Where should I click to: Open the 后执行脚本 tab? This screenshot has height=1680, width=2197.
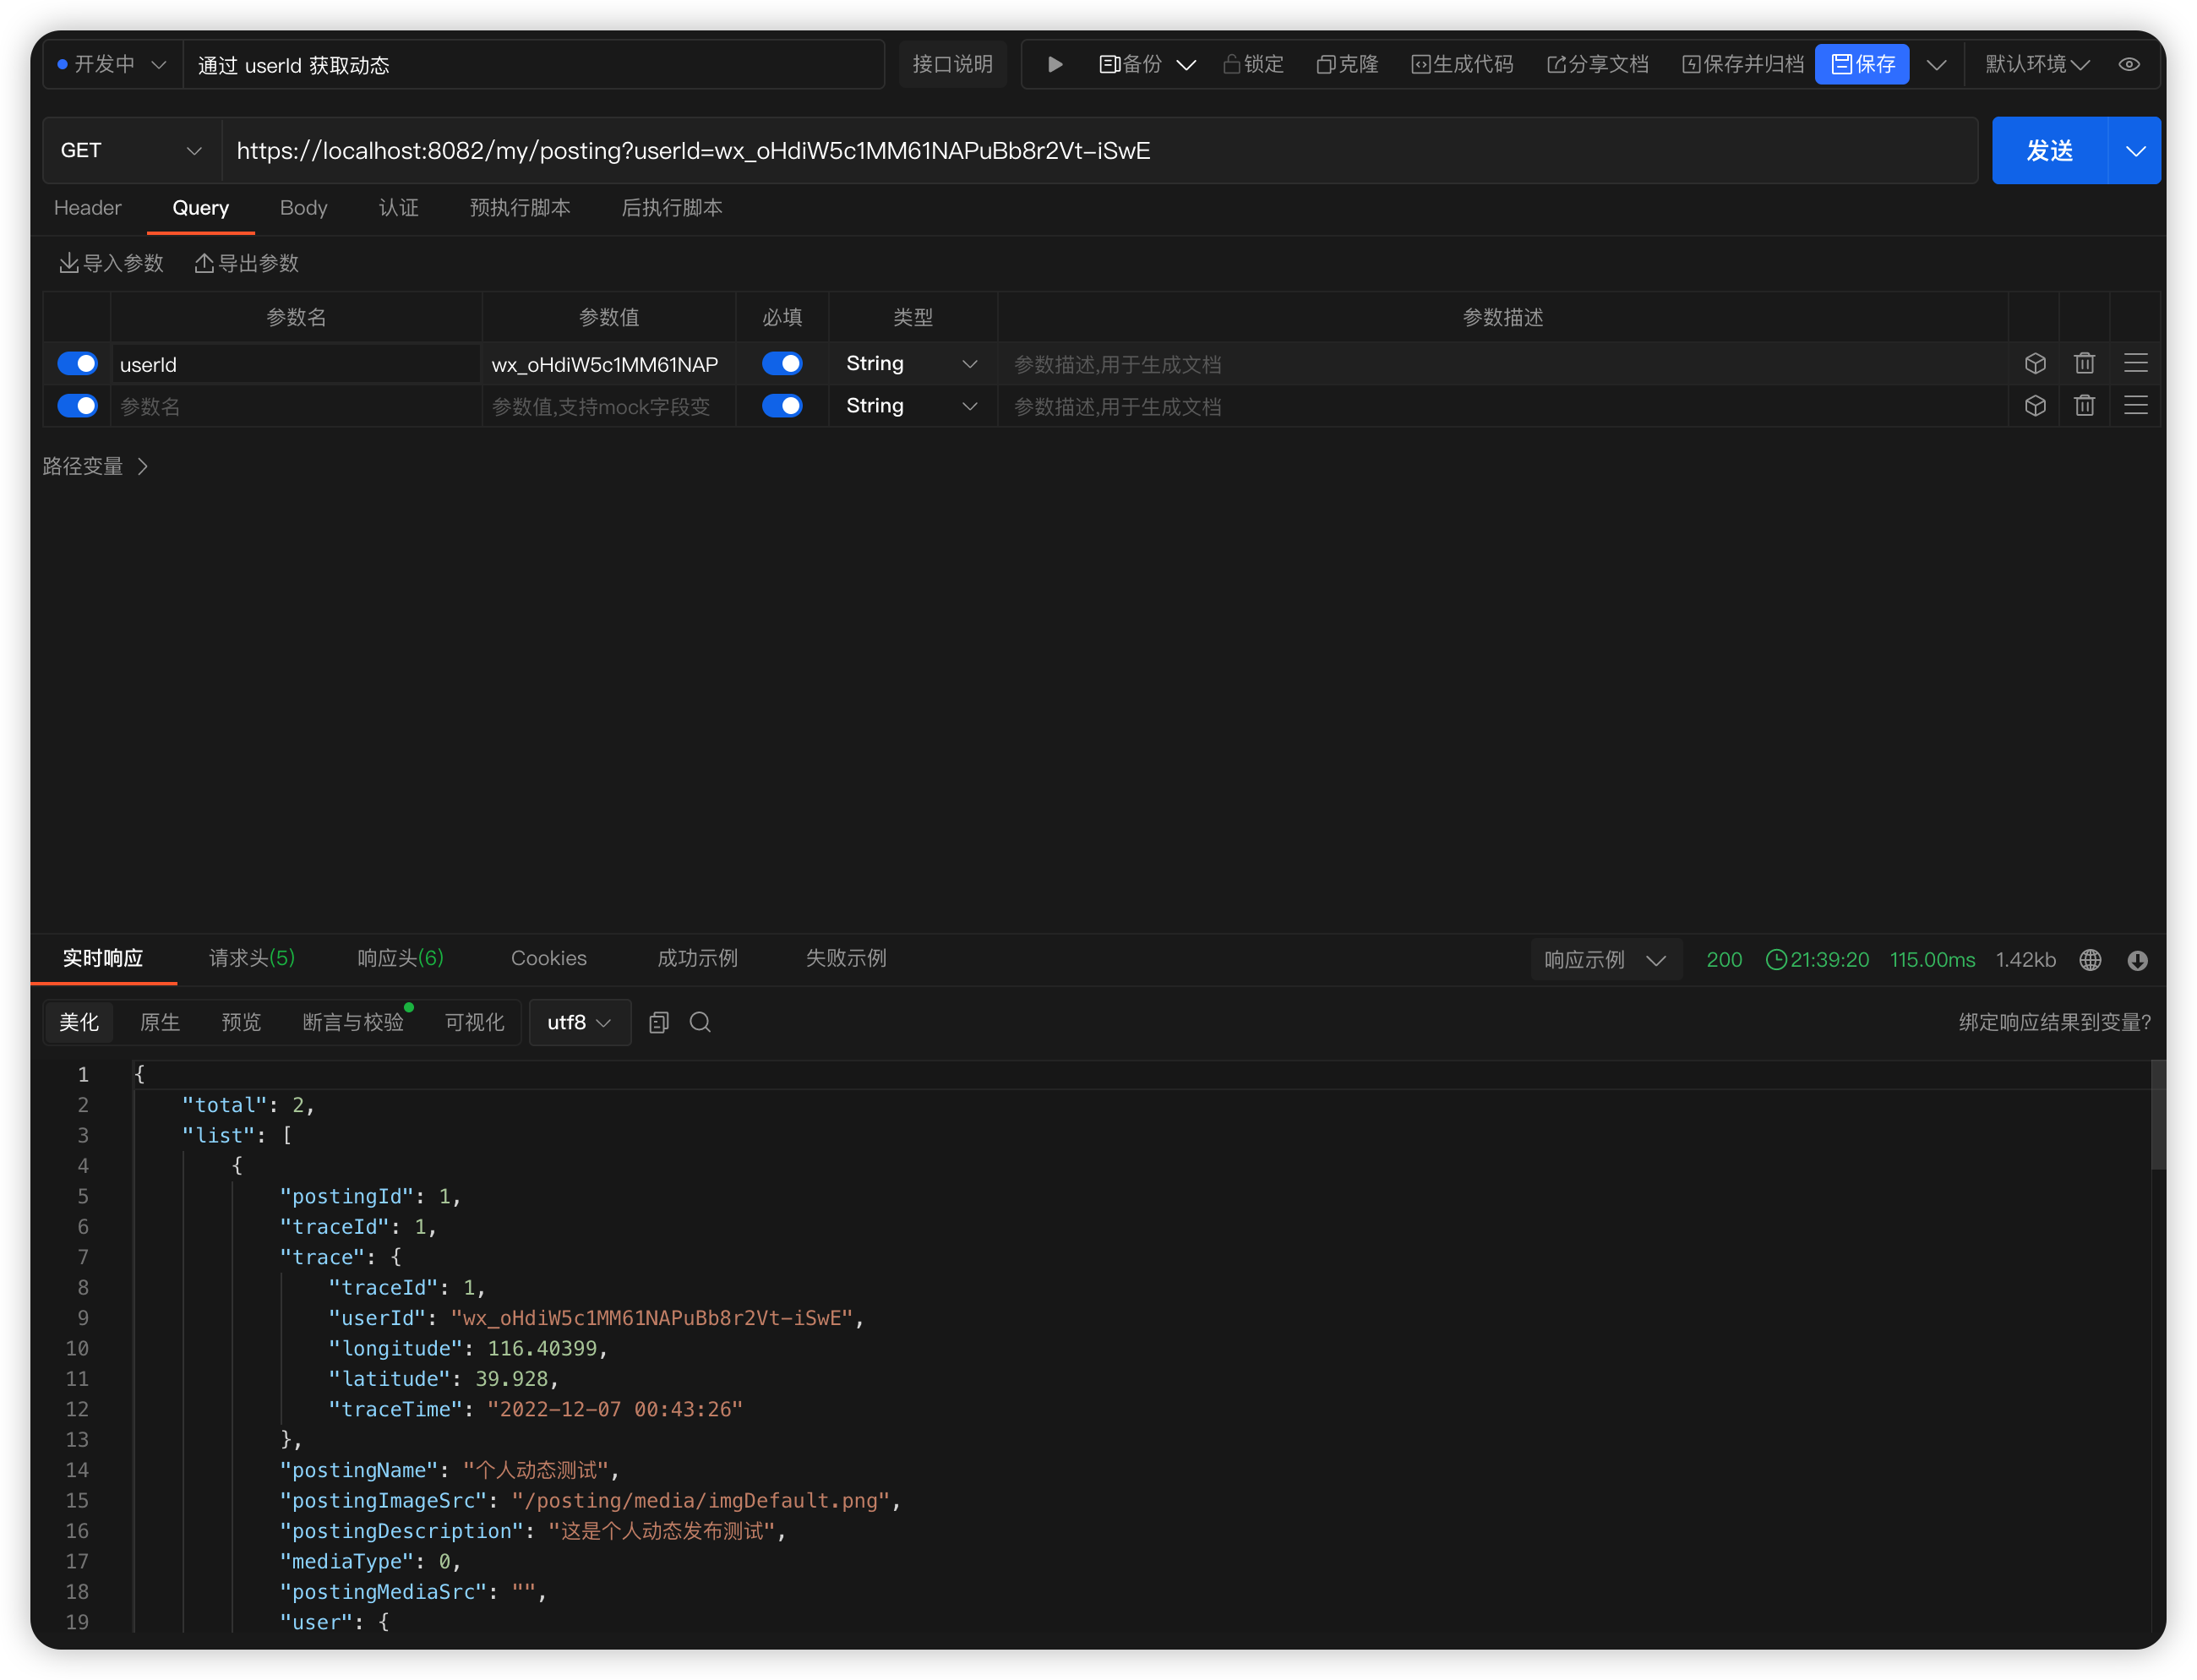point(672,208)
